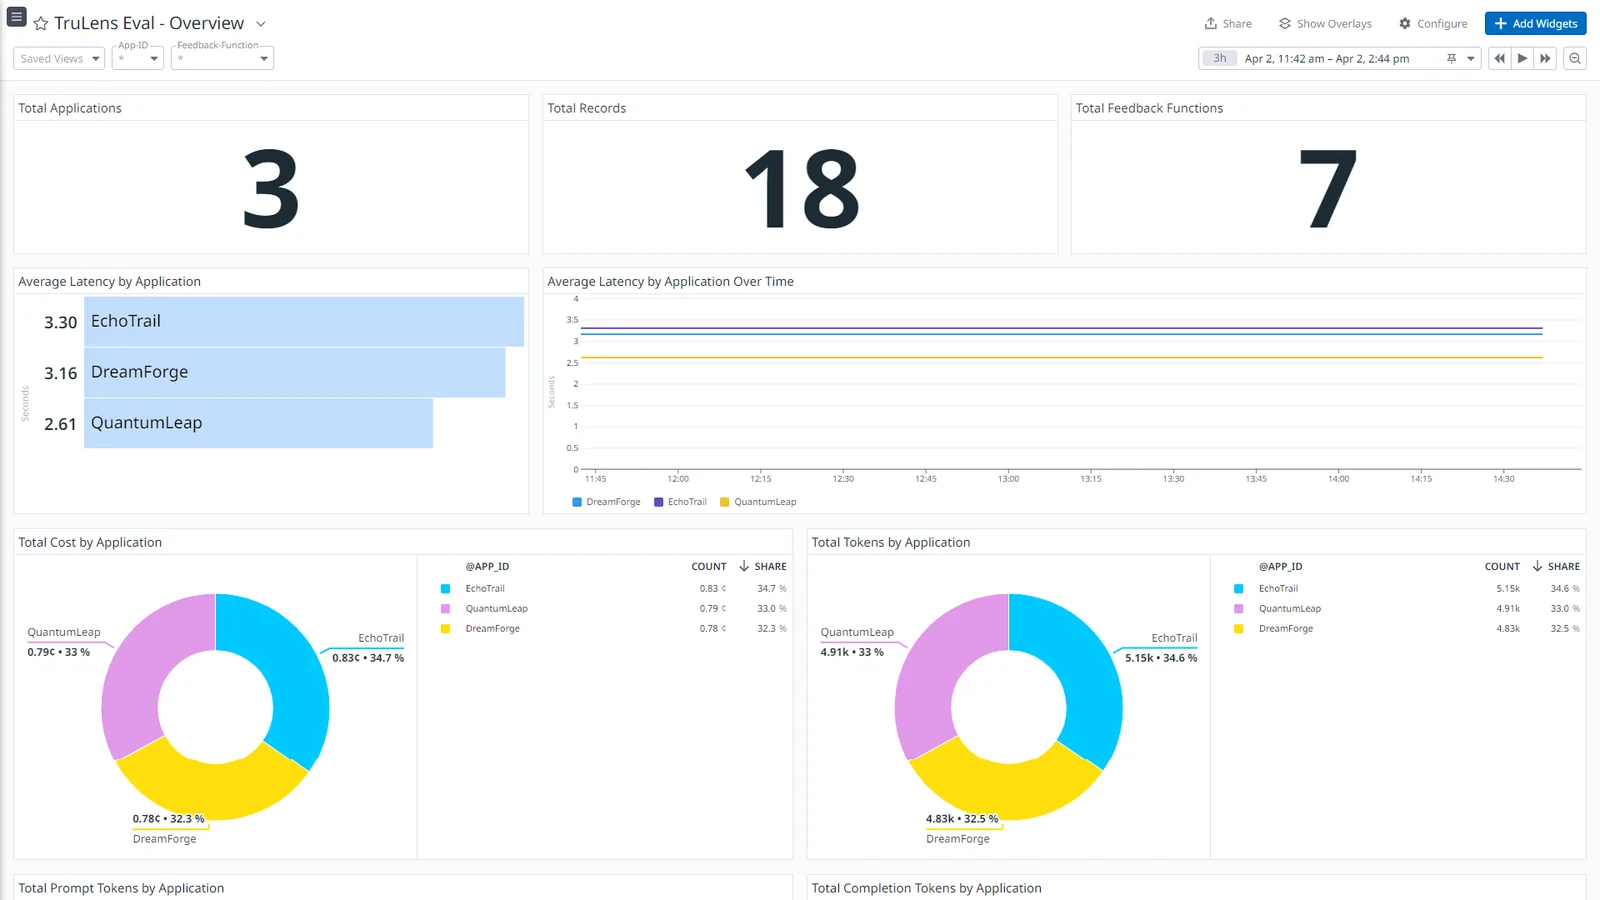Step forward in time with fast-forward icon
The image size is (1600, 900).
(x=1545, y=59)
